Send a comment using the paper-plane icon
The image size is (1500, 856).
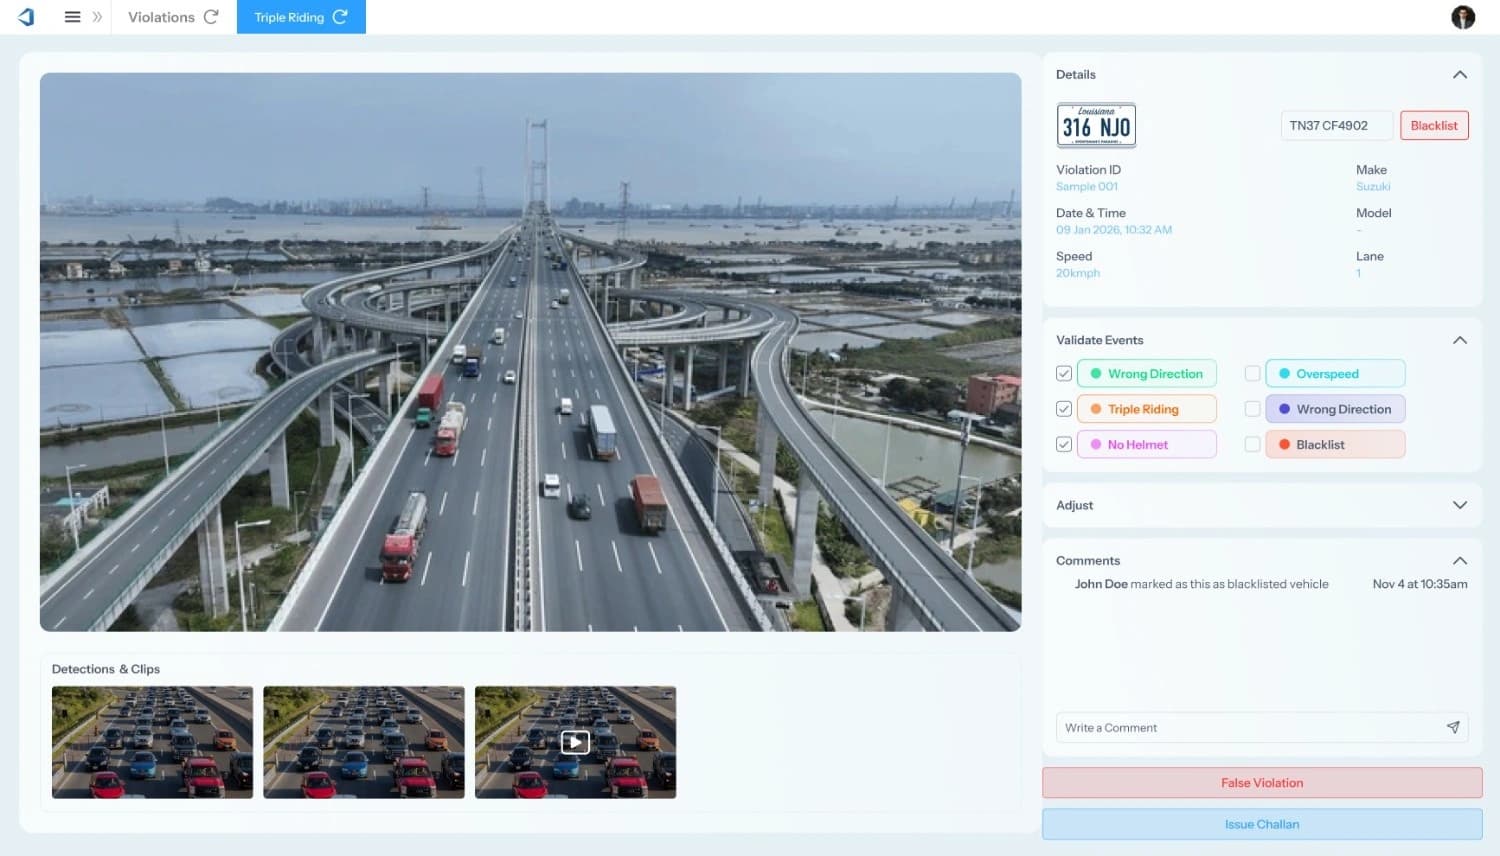[x=1454, y=727]
